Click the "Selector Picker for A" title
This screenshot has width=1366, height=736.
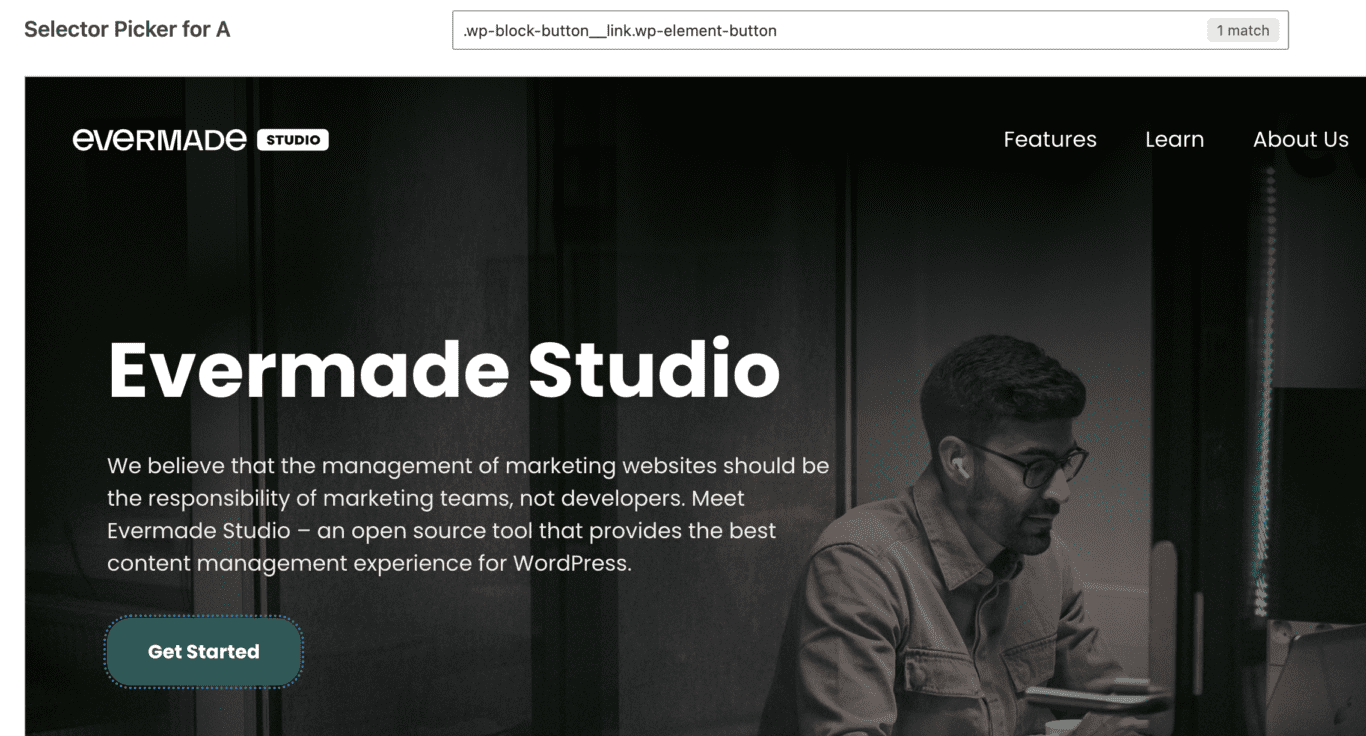pyautogui.click(x=127, y=29)
